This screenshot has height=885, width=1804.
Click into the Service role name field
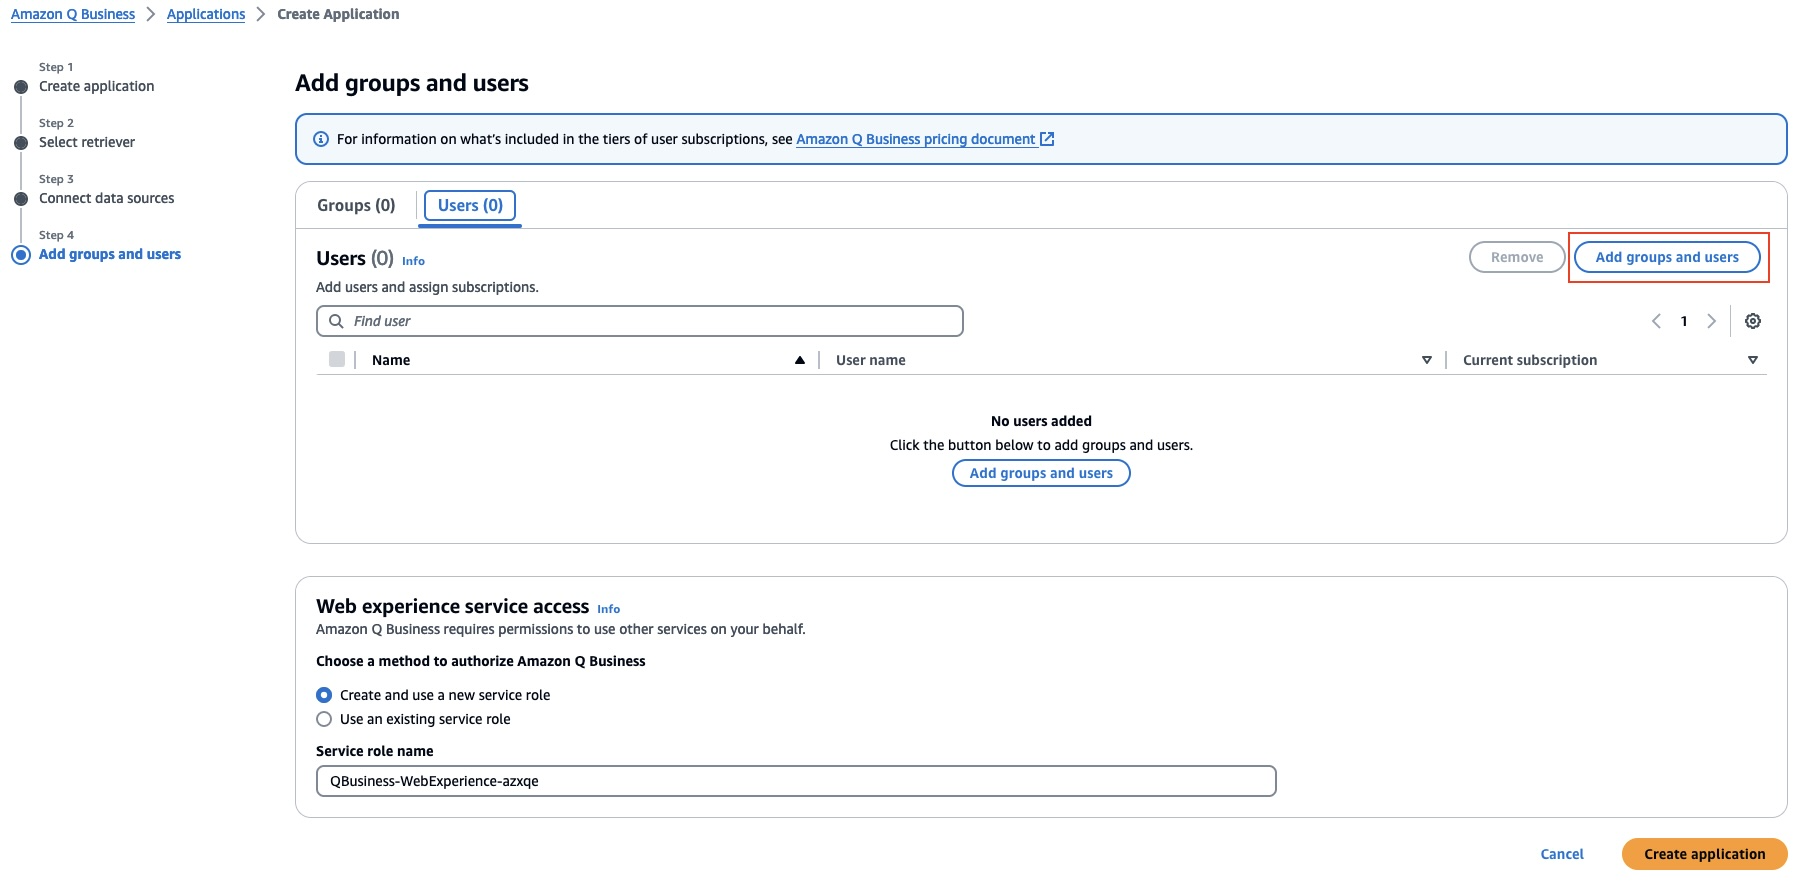point(795,781)
